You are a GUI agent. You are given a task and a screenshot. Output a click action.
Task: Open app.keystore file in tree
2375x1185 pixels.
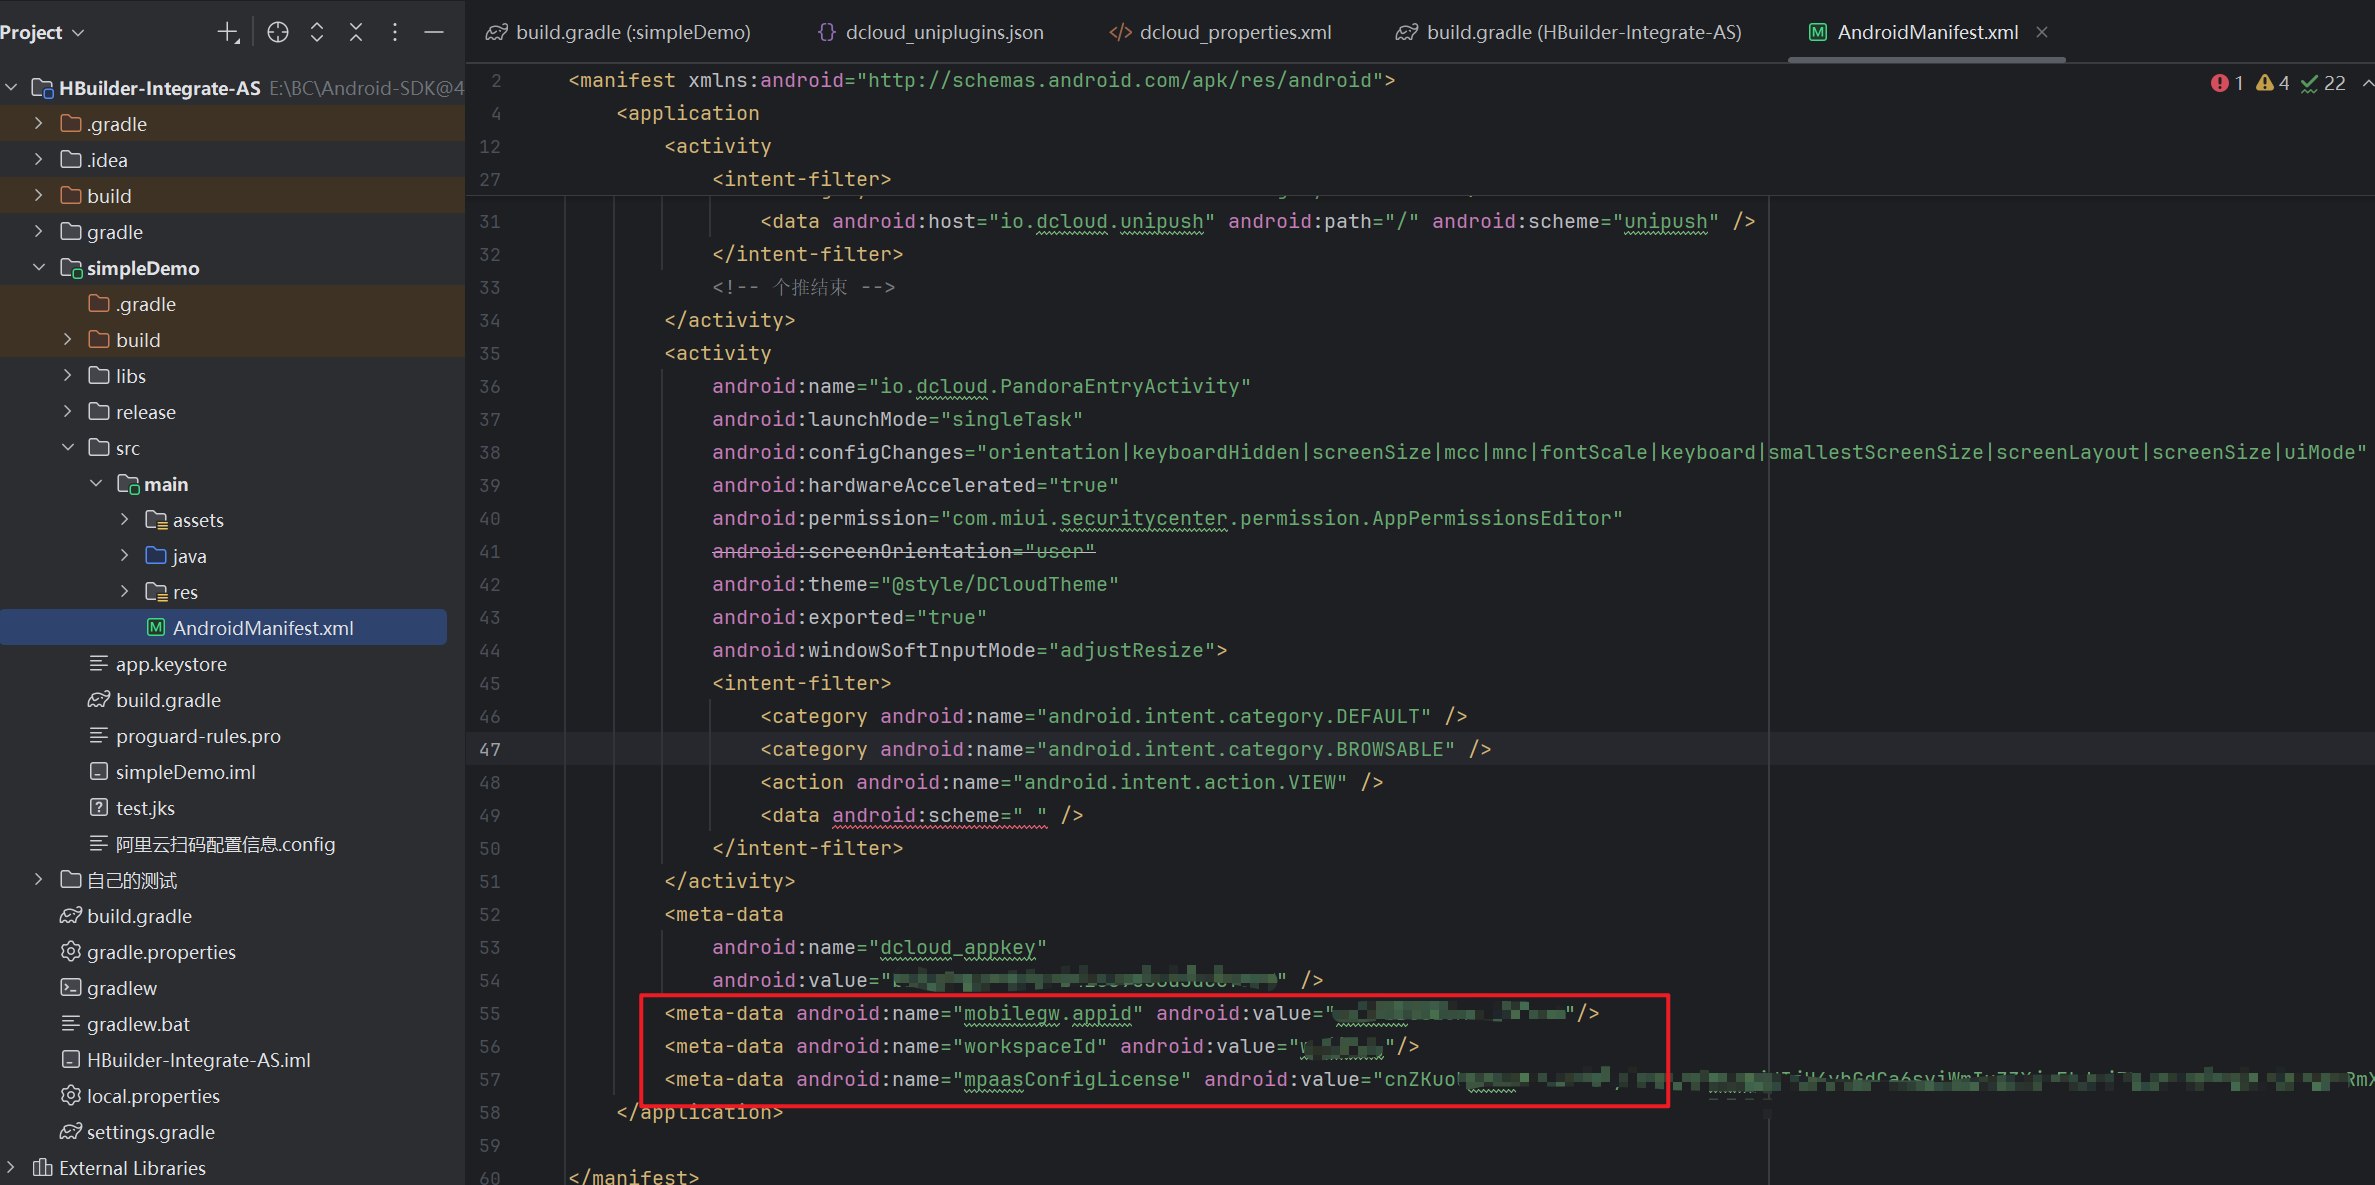(171, 664)
